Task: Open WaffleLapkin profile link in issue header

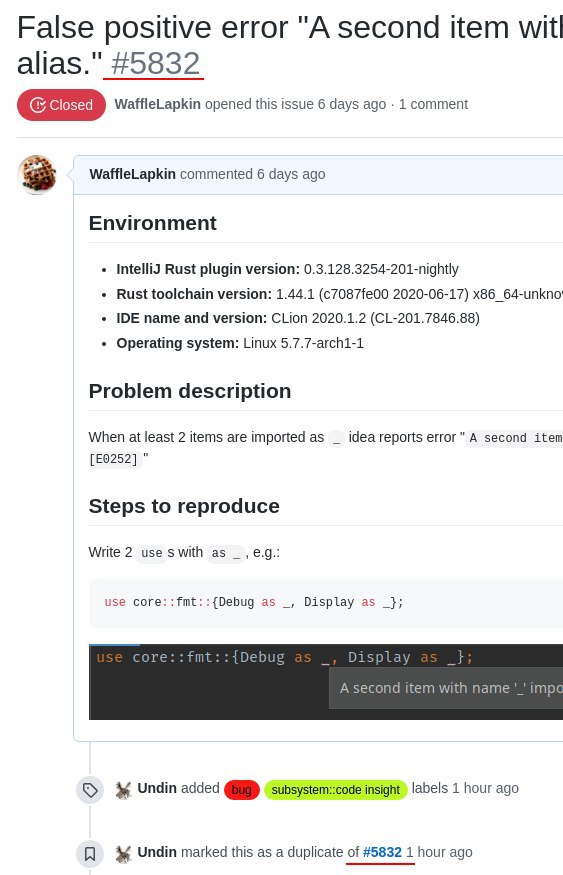Action: 157,104
